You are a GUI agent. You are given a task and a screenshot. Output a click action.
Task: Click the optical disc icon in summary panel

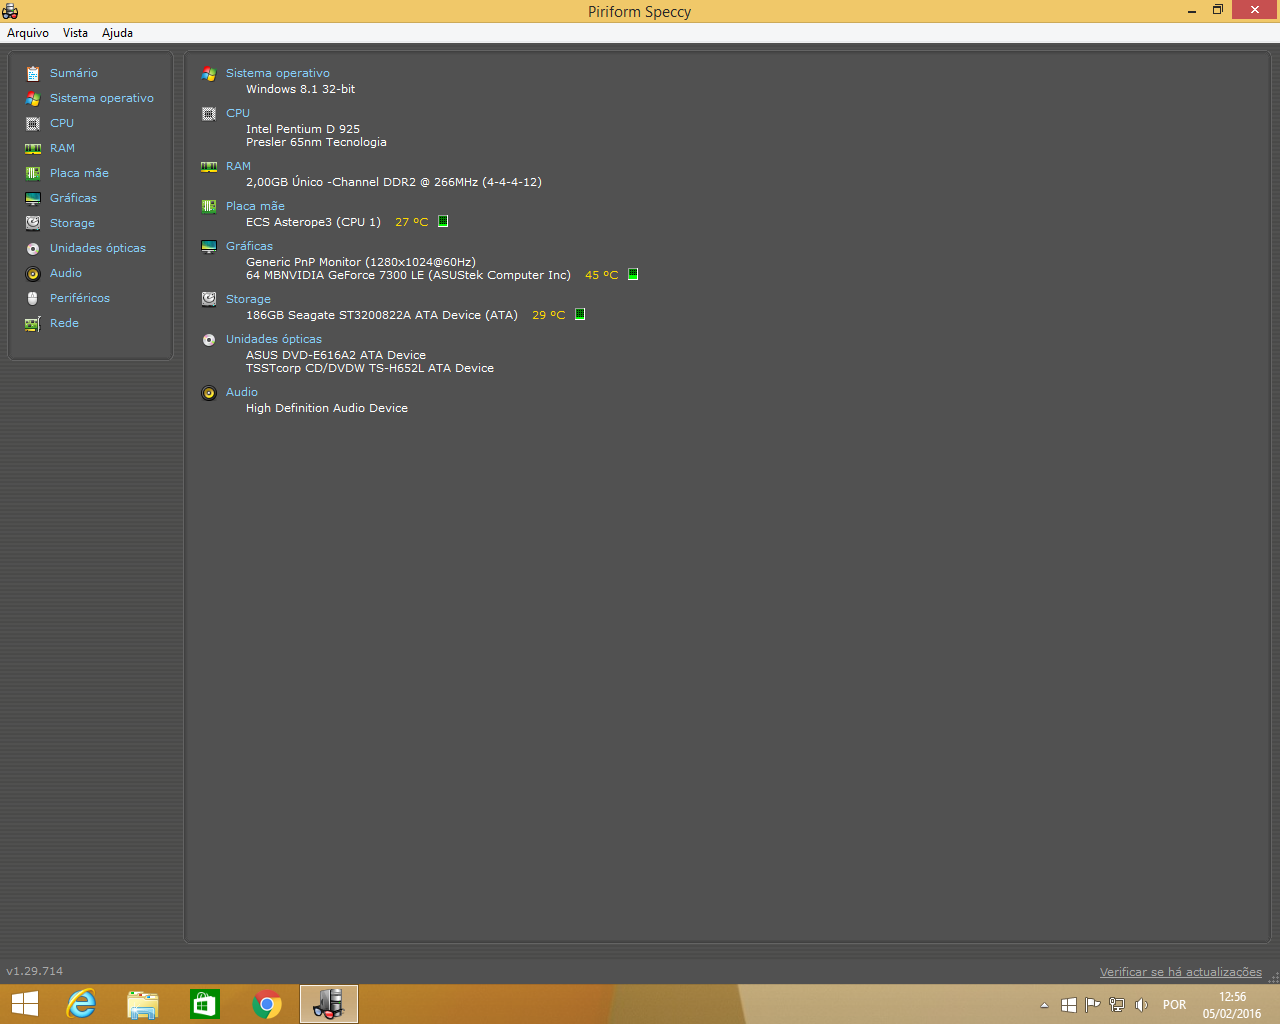click(x=209, y=340)
